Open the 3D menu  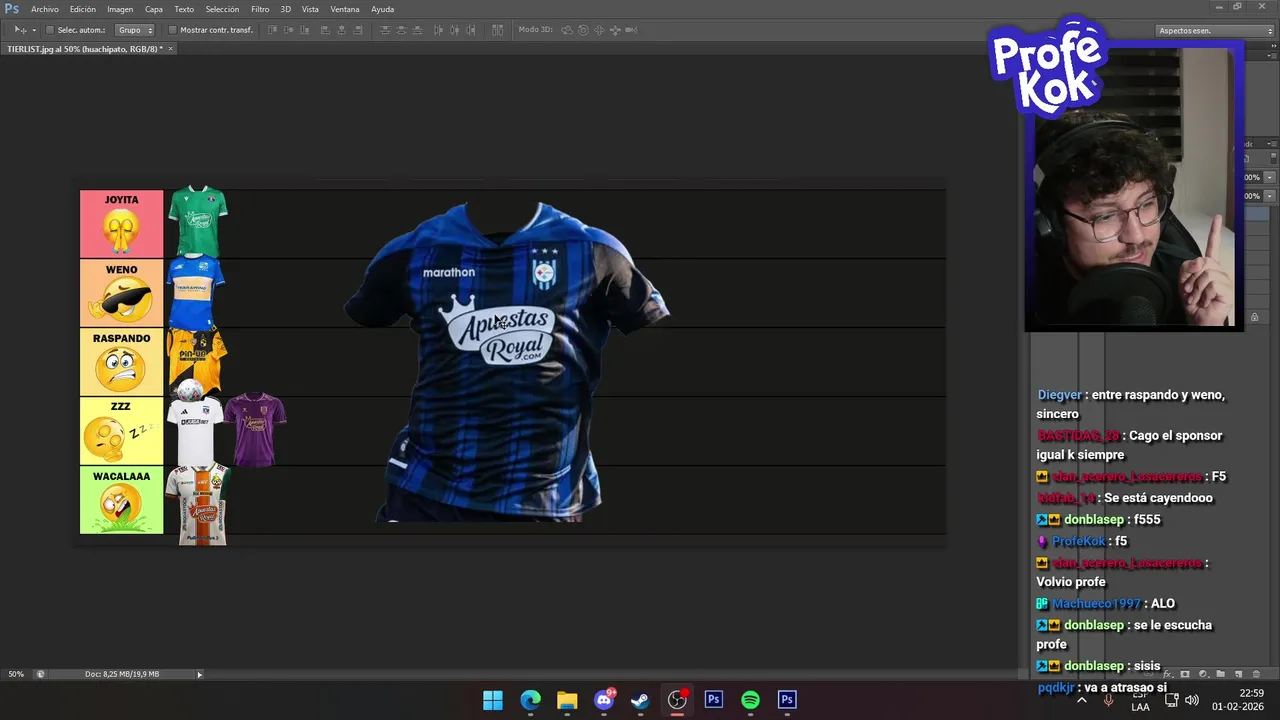point(285,9)
